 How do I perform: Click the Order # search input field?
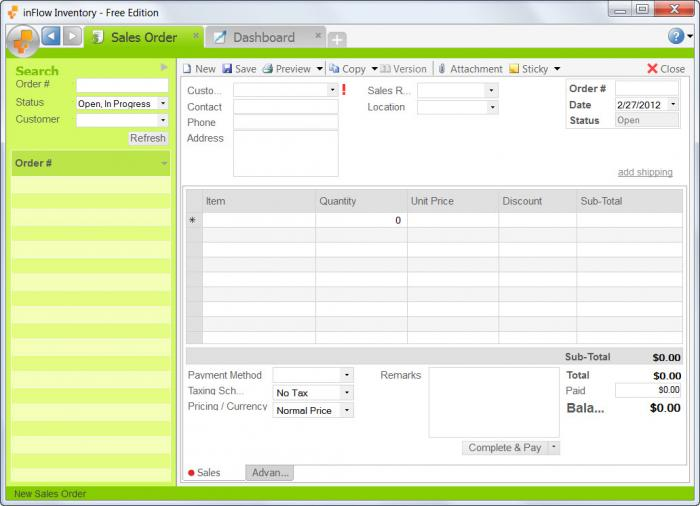pos(122,85)
